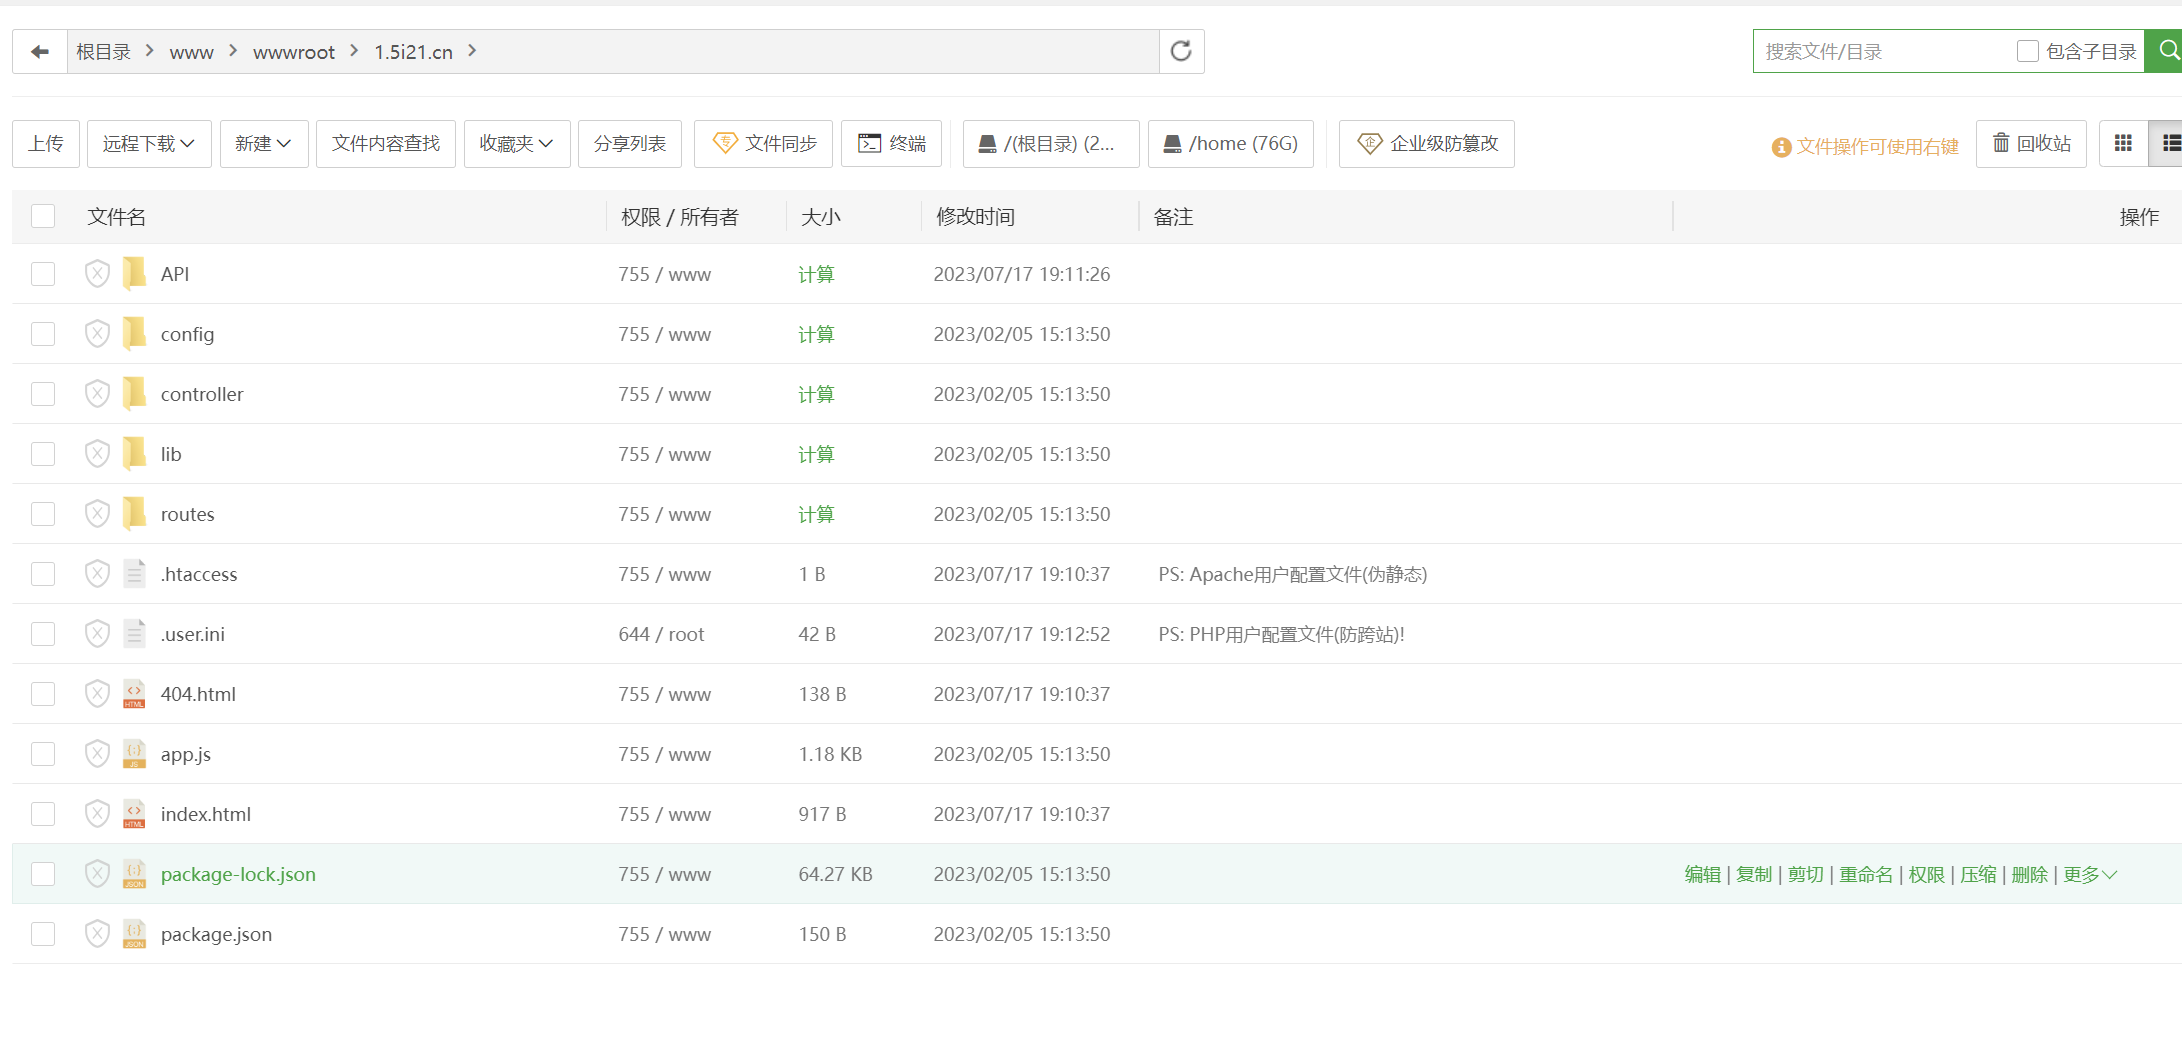This screenshot has width=2182, height=1064.
Task: Click 重命名 for package-lock.json
Action: point(1866,874)
